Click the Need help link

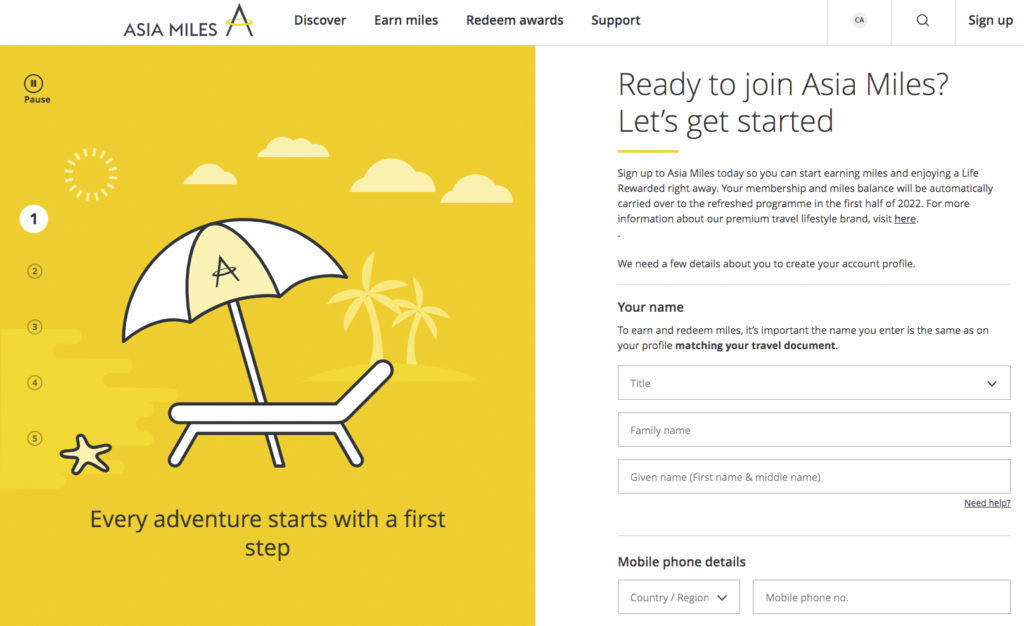pyautogui.click(x=987, y=503)
